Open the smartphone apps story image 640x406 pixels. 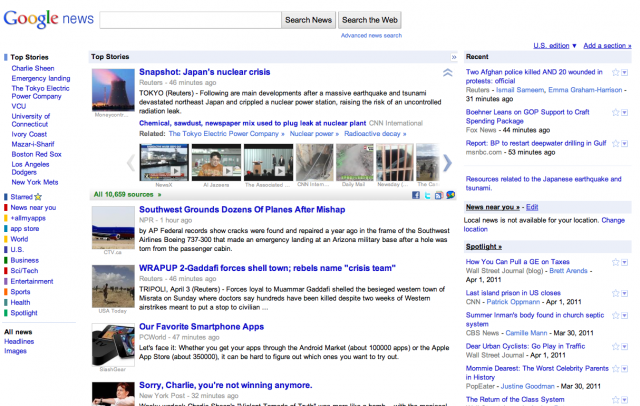(x=113, y=345)
